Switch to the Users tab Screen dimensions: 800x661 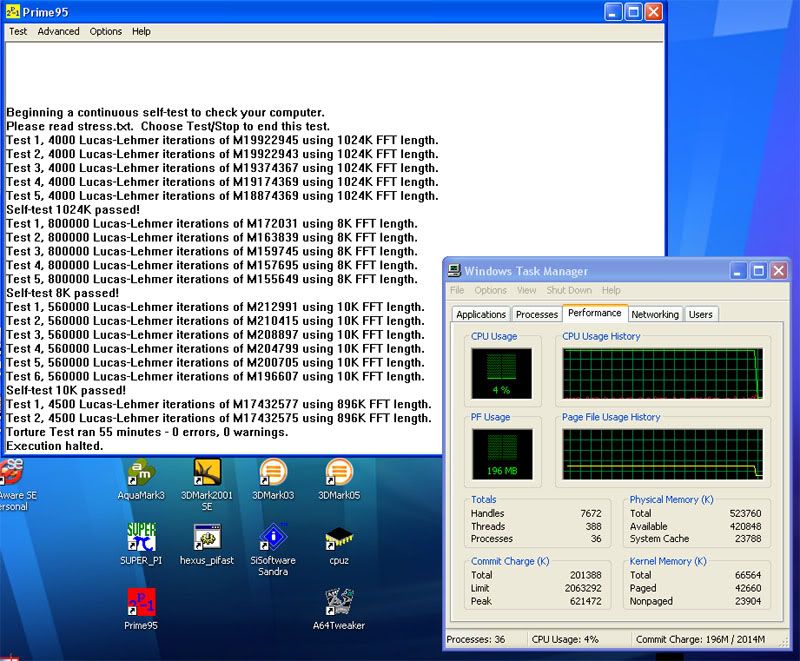pos(701,314)
